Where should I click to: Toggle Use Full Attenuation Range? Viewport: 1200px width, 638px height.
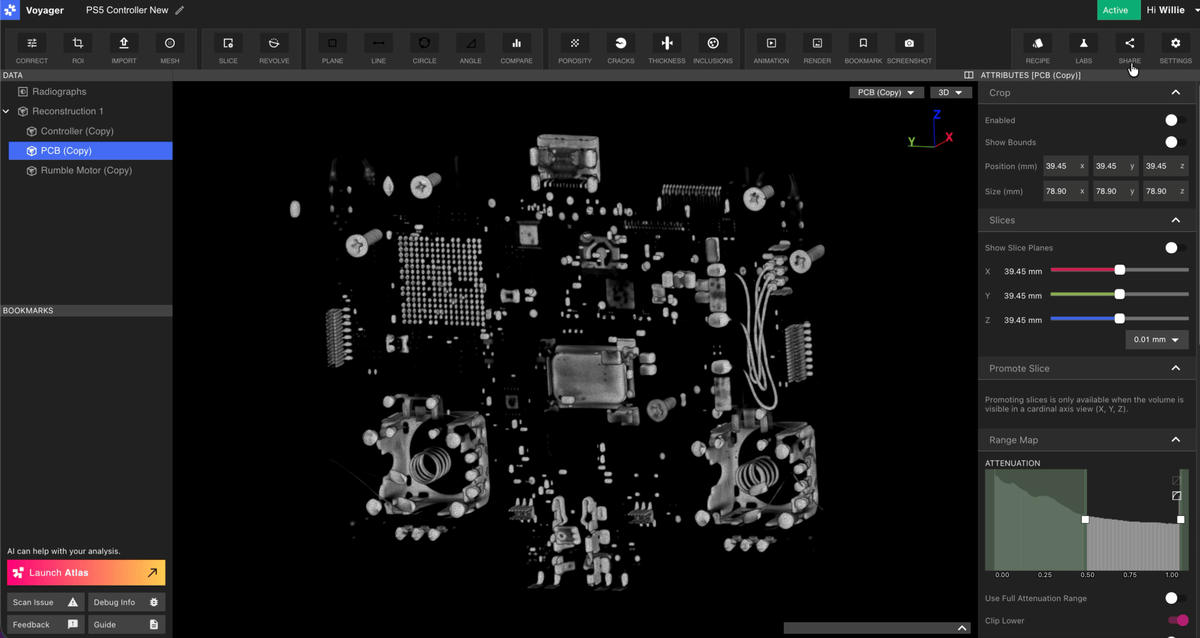1176,598
